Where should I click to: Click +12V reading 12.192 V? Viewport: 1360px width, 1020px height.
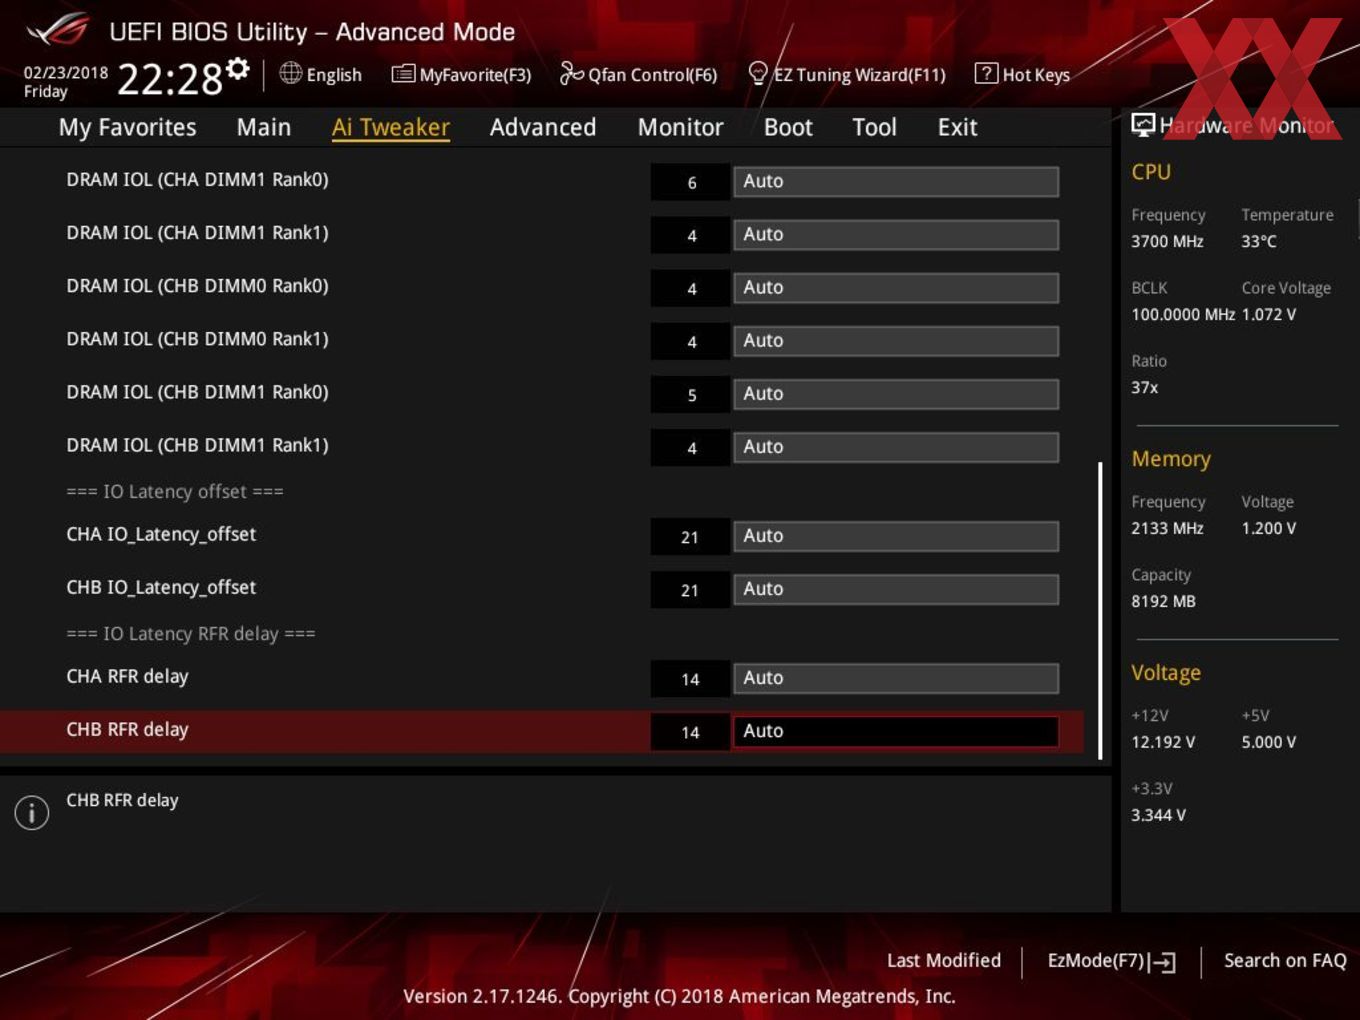1163,742
